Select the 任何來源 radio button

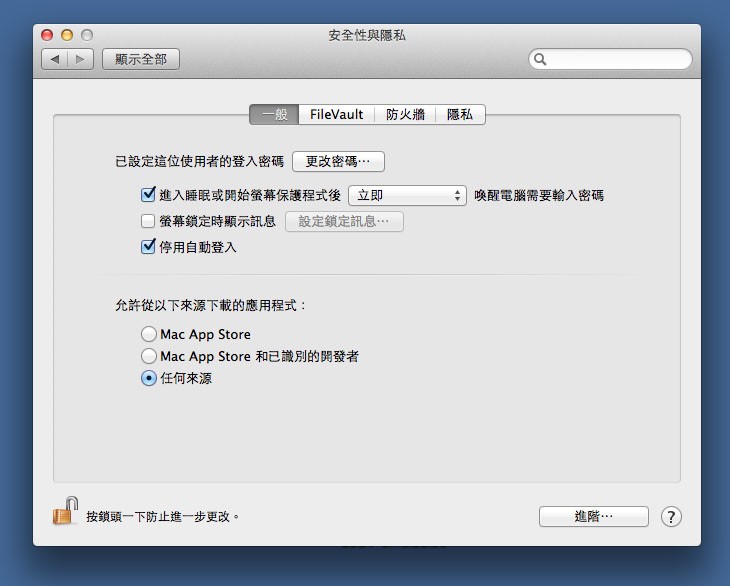(x=149, y=378)
